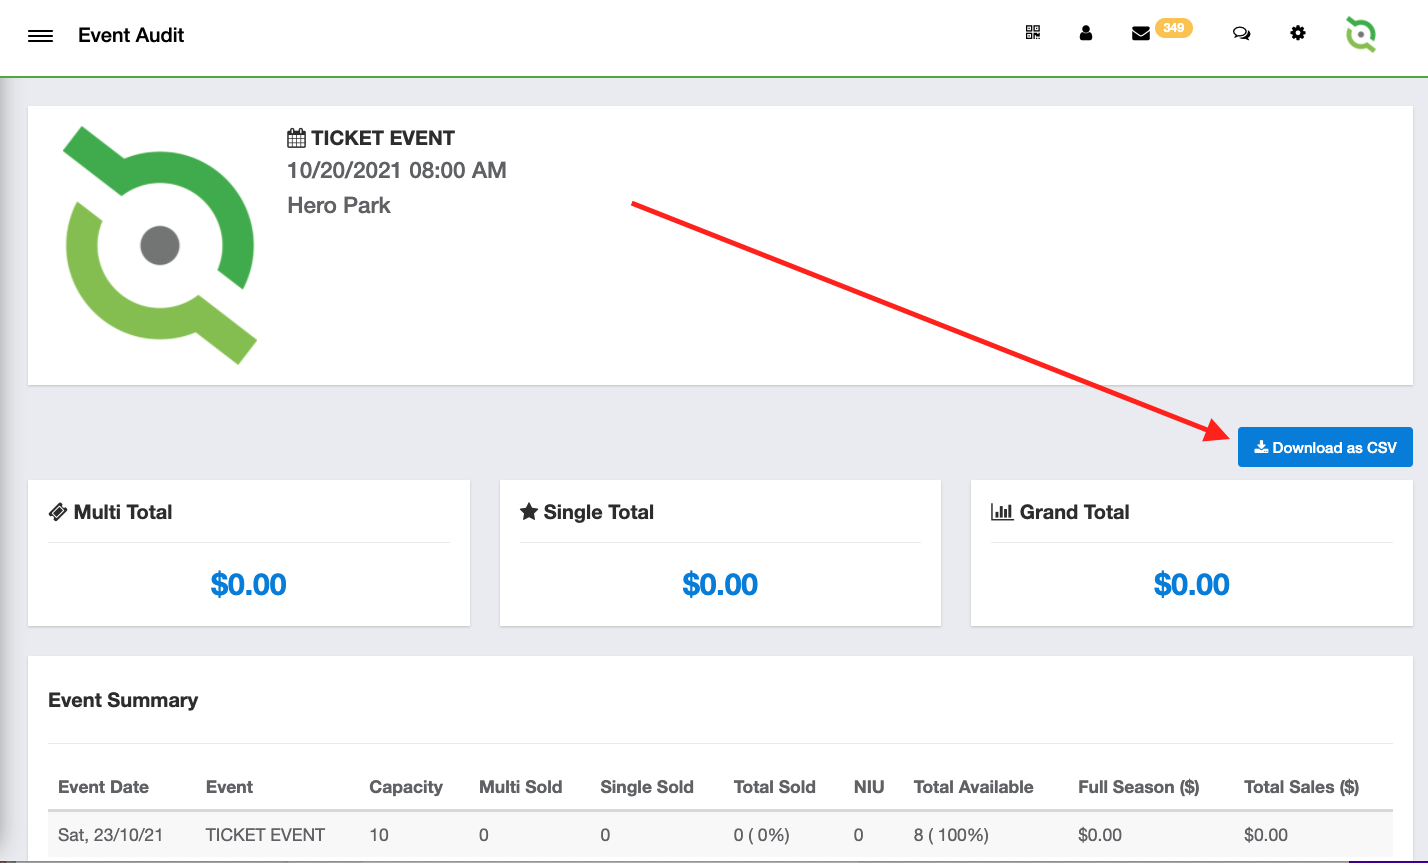1428x863 pixels.
Task: Click the Full Season ($) column header
Action: tap(1139, 787)
